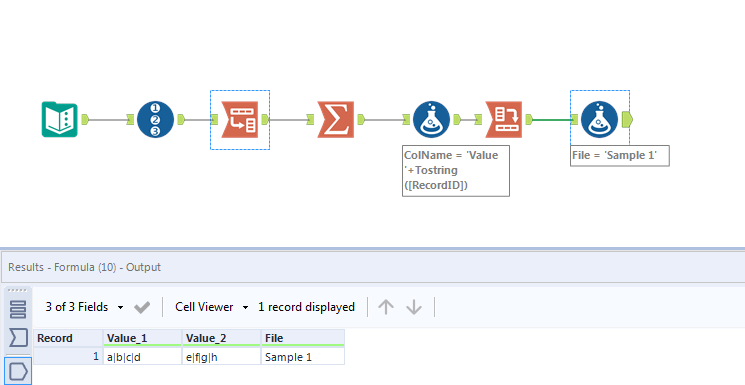
Task: Select the Text To Columns tool
Action: pyautogui.click(x=240, y=119)
